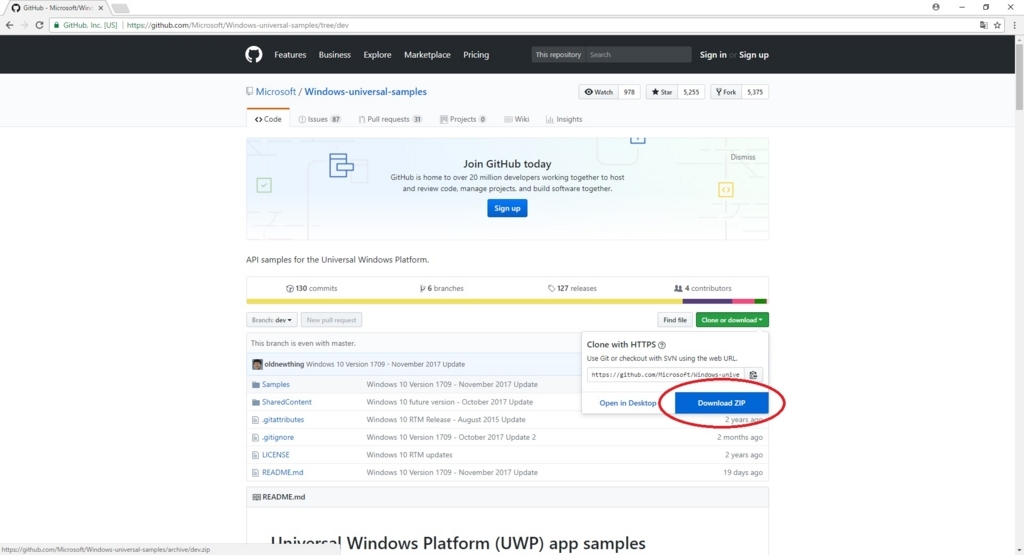
Task: Open the LICENSE file
Action: pyautogui.click(x=276, y=455)
